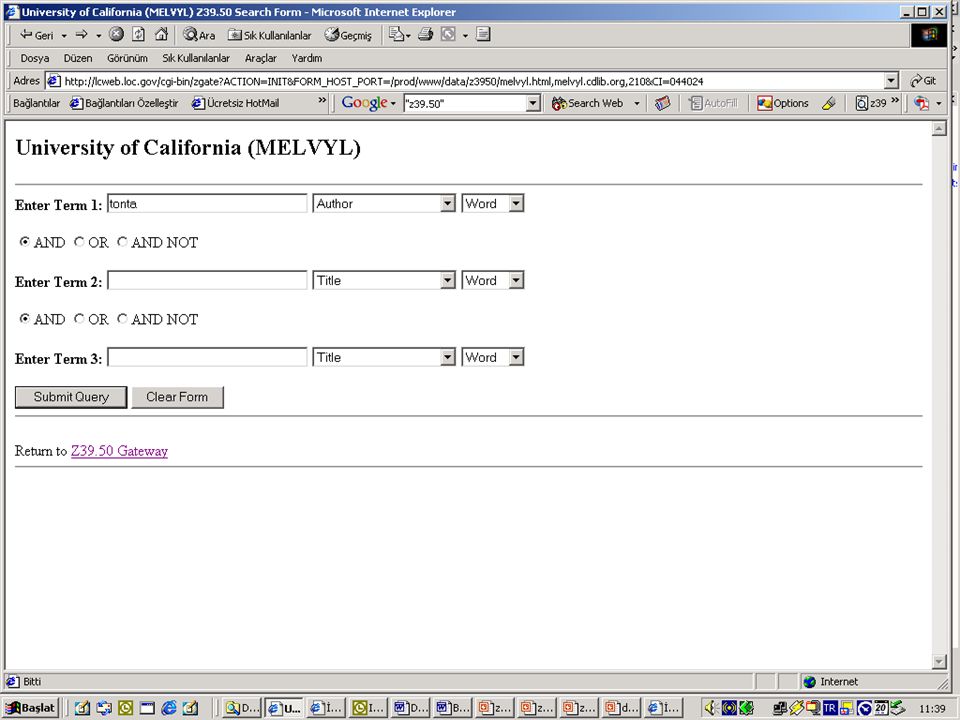This screenshot has height=720, width=960.
Task: Open Word dropdown for Term 3
Action: 493,357
